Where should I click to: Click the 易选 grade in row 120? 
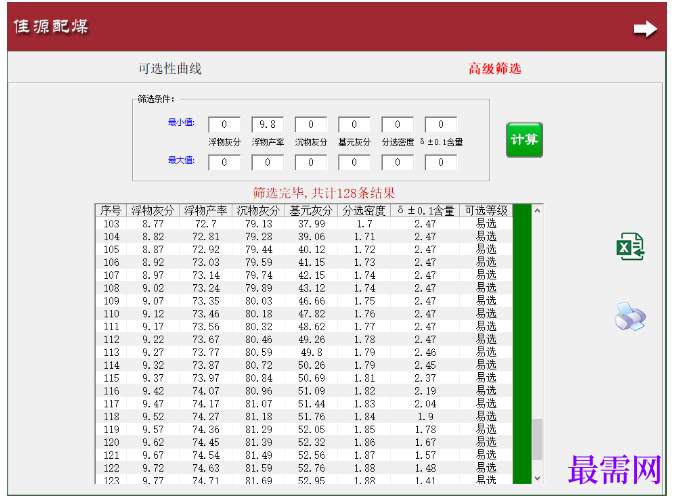tap(486, 442)
